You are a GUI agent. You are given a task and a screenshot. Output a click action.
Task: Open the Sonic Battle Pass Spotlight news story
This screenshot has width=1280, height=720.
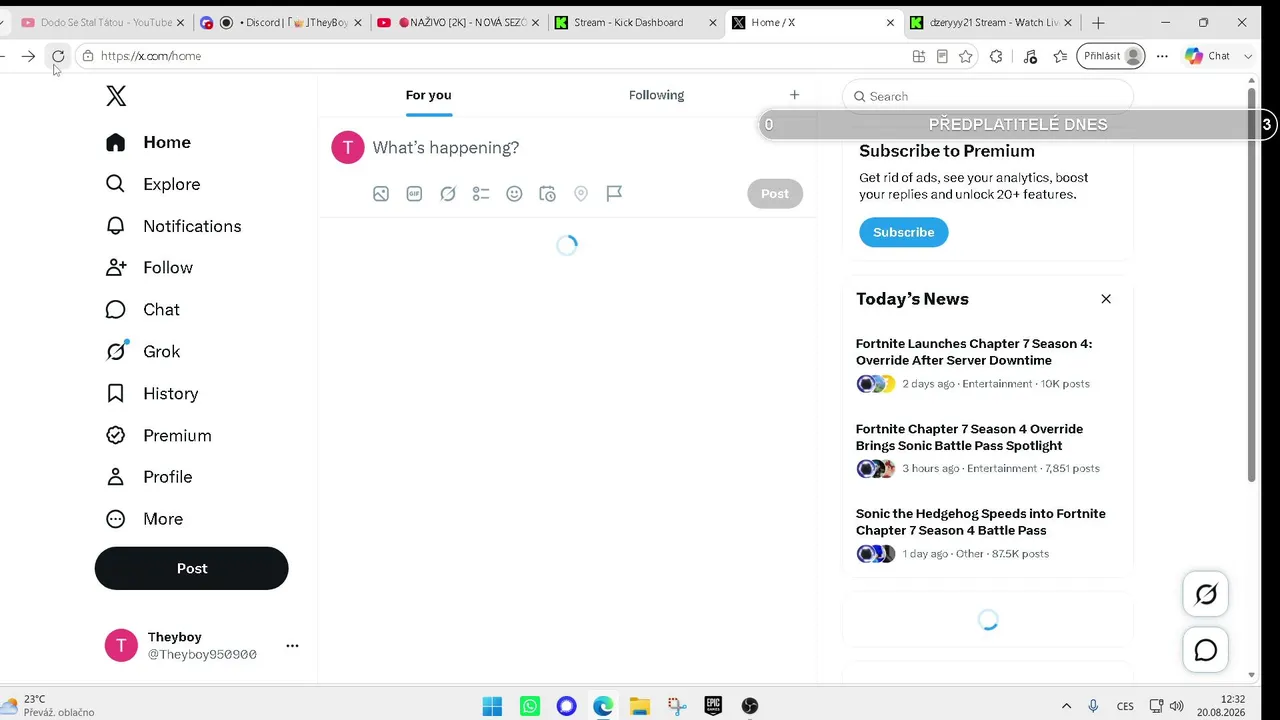coord(988,449)
